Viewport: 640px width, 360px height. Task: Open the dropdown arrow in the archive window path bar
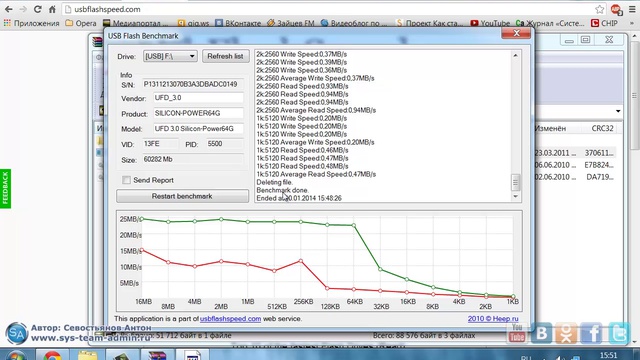coord(618,111)
